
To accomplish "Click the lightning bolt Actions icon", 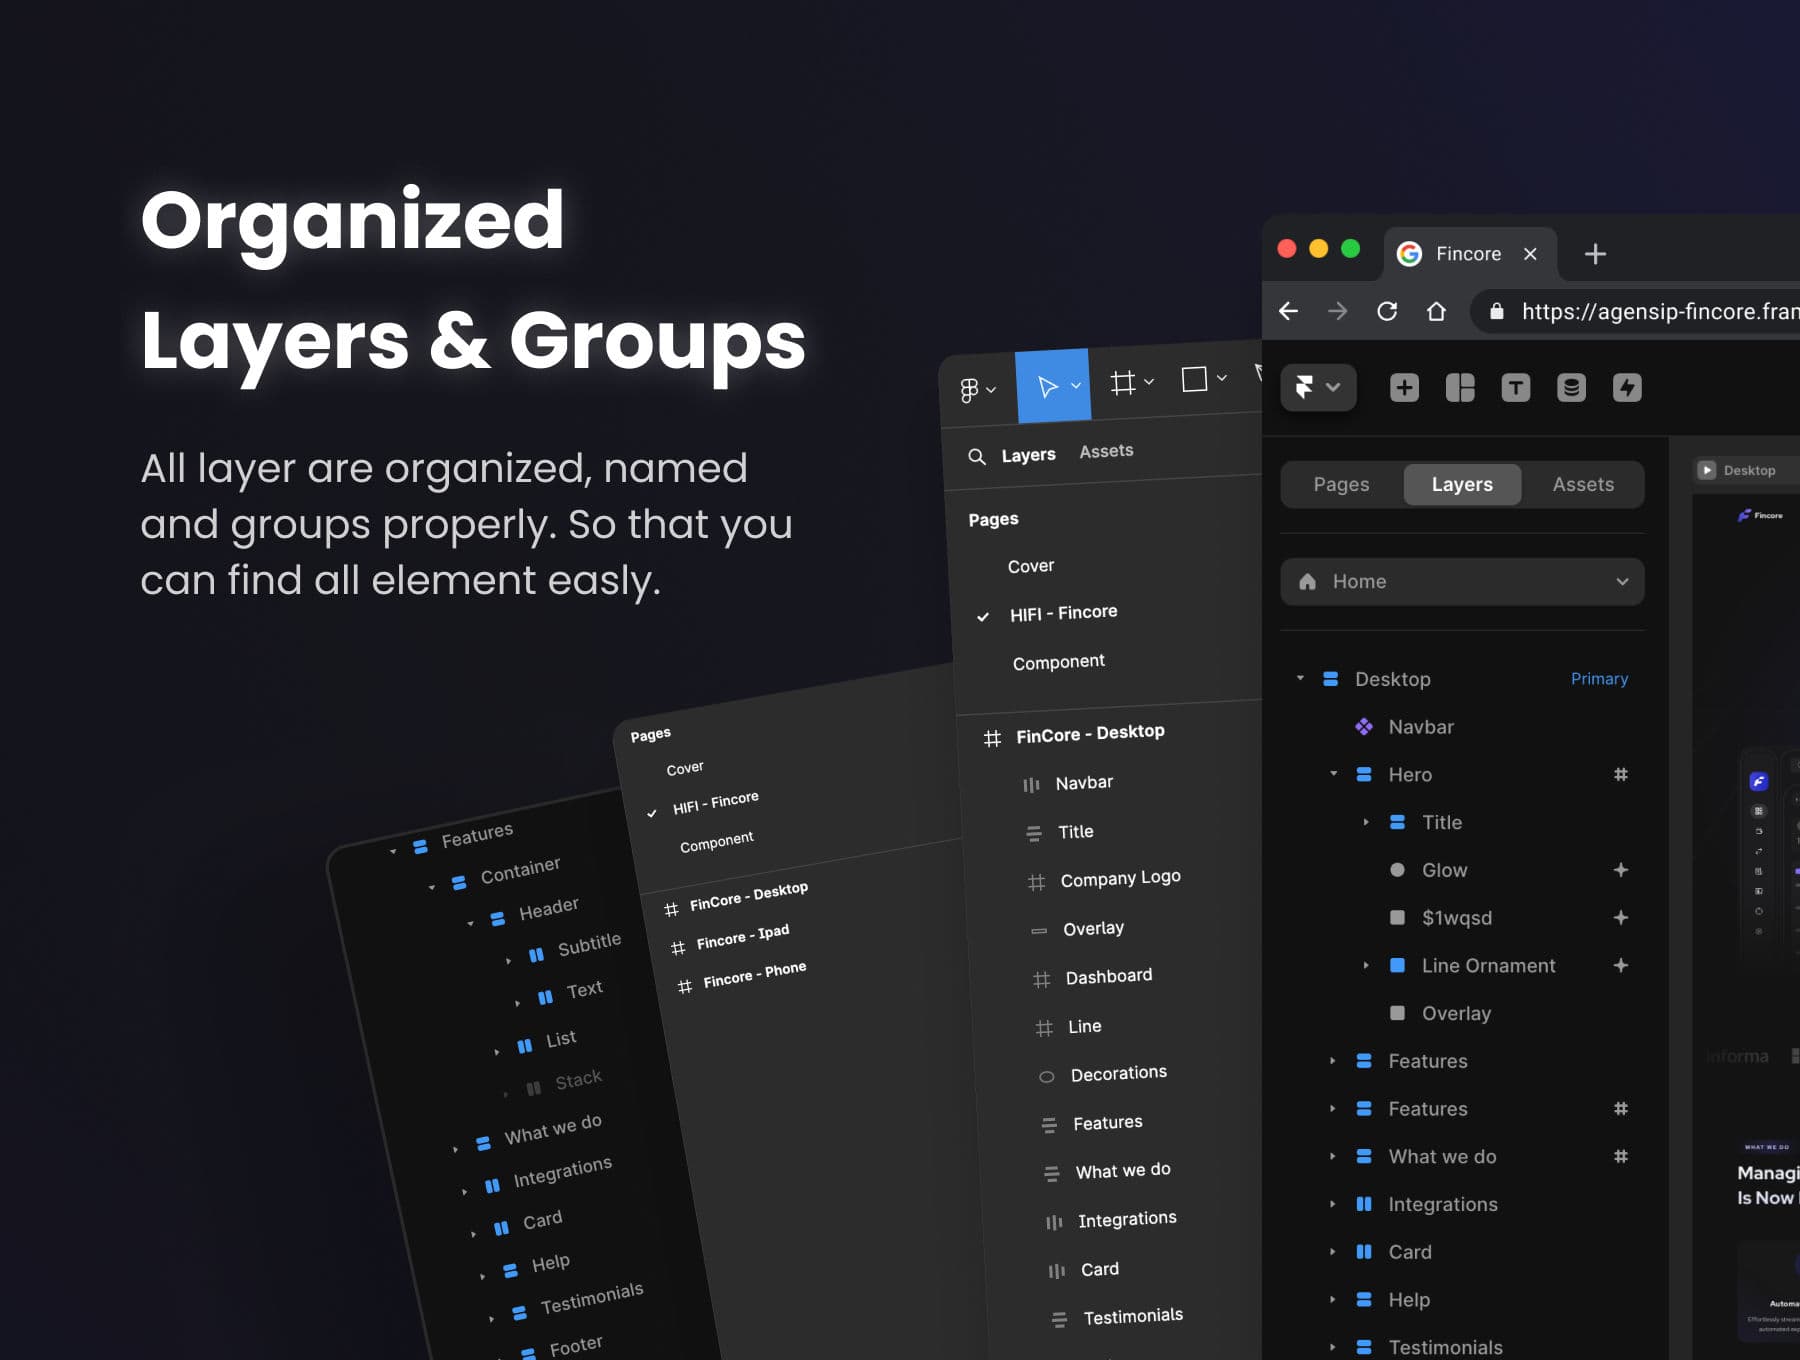I will [1627, 387].
